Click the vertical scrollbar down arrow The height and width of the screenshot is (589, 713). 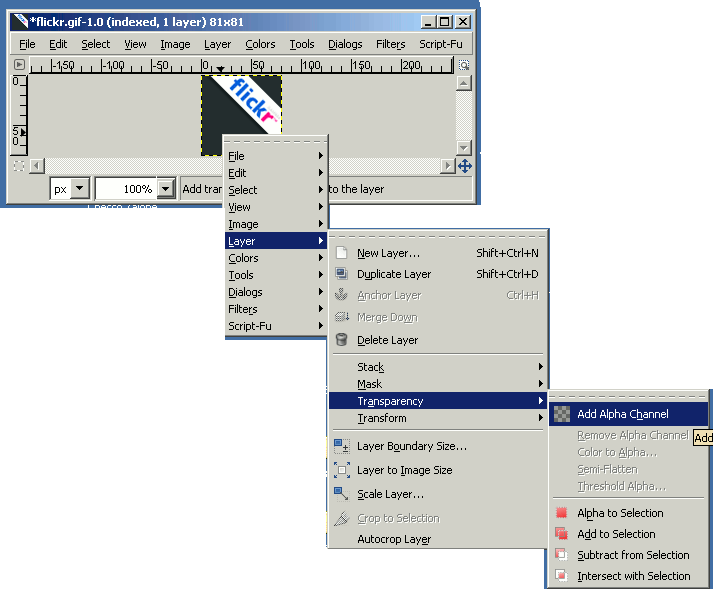464,147
